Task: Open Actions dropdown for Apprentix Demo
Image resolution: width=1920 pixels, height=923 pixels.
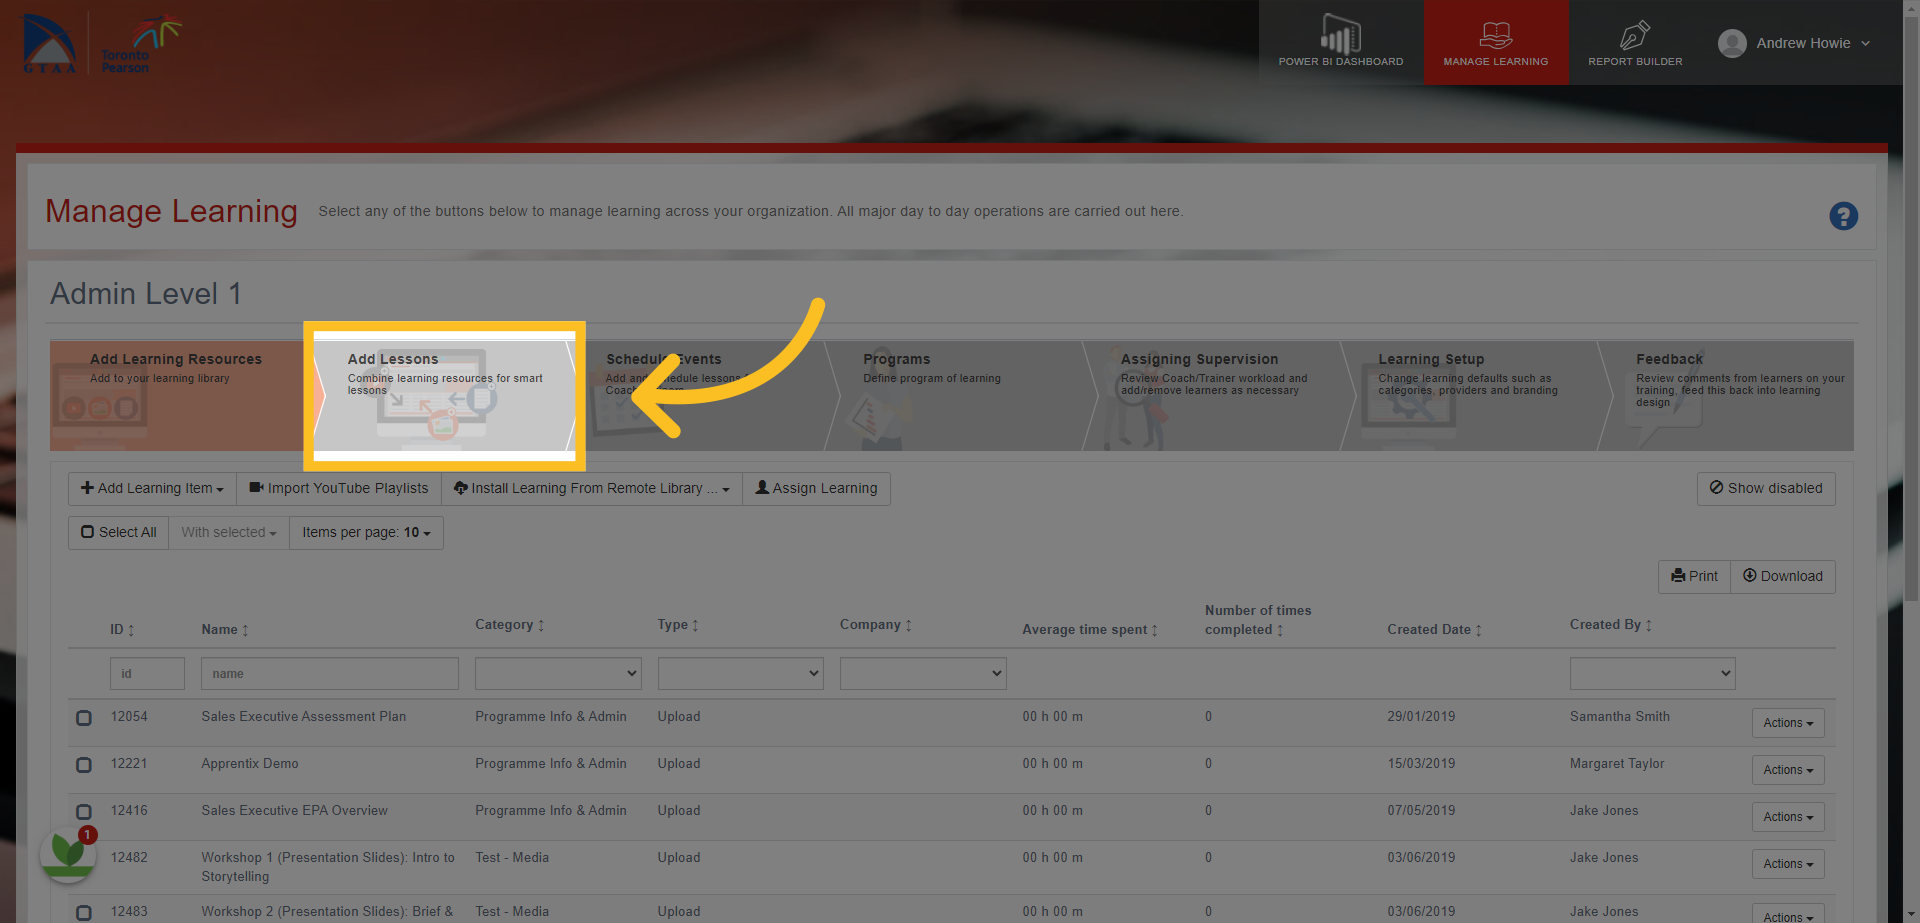Action: pos(1788,770)
